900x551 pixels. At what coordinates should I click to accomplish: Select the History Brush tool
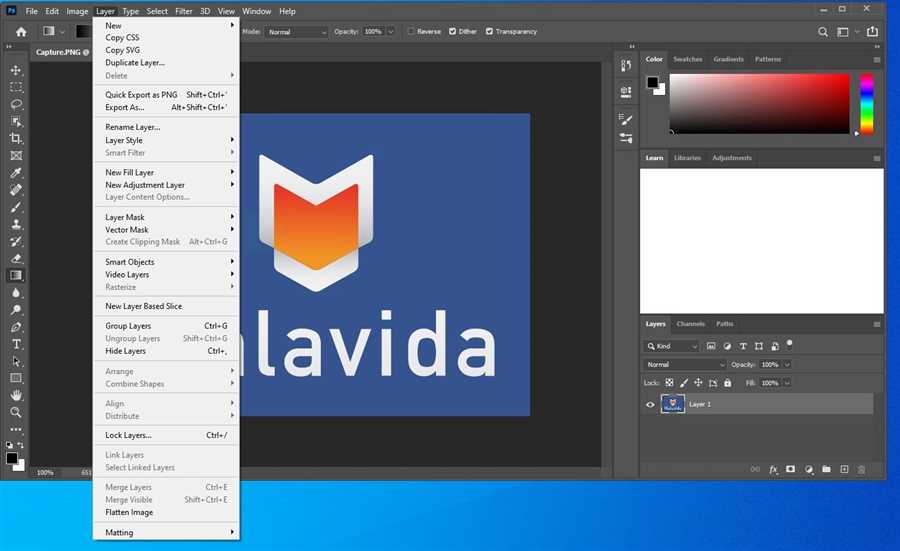[16, 242]
